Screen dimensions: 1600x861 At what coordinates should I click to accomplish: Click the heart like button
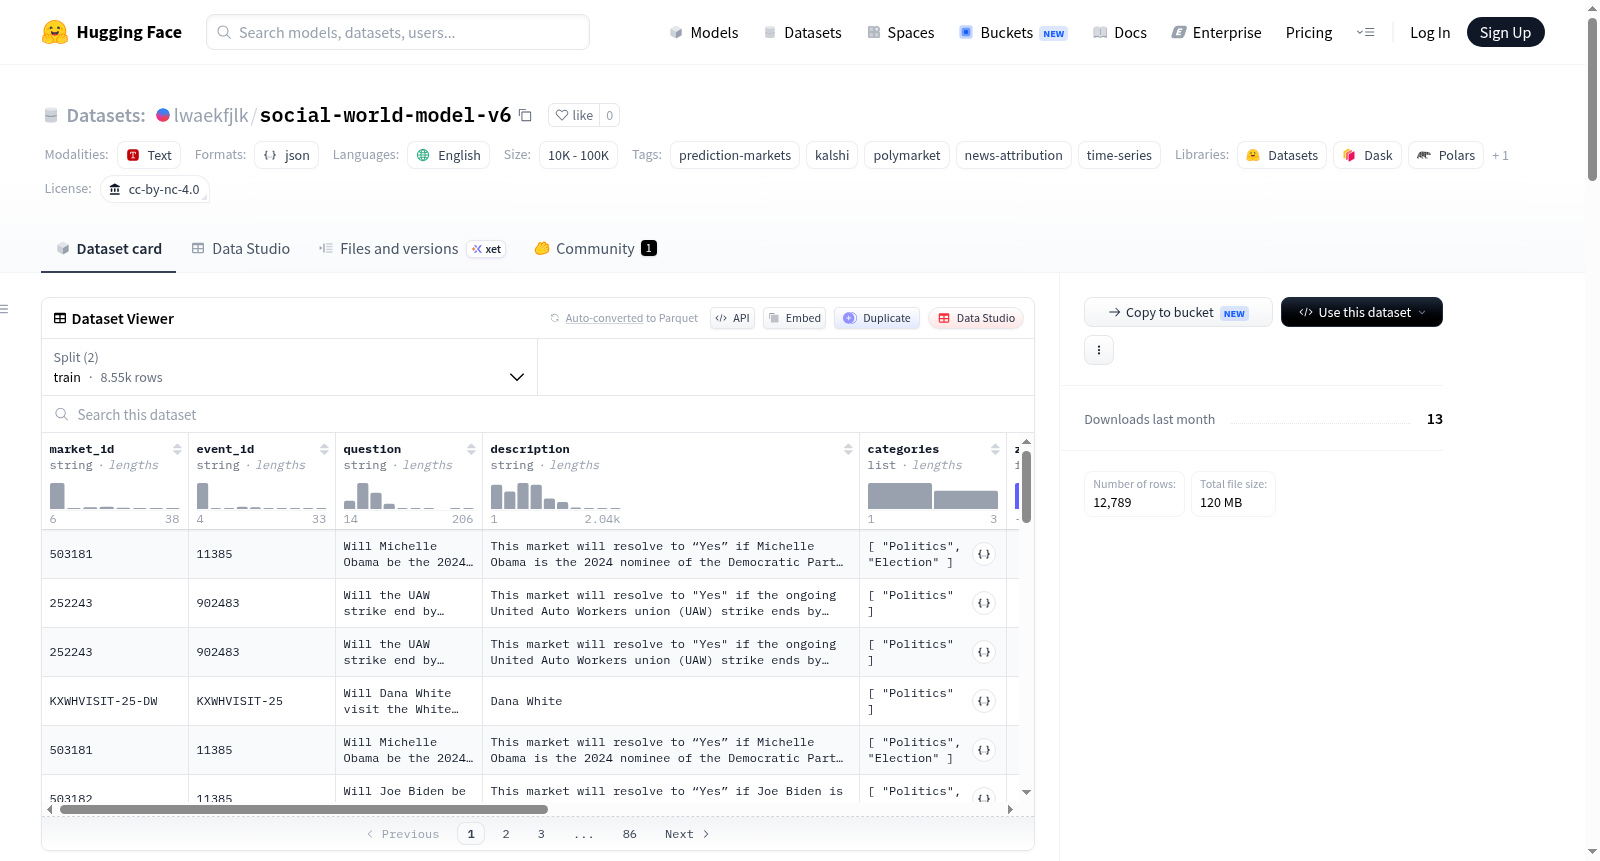574,115
